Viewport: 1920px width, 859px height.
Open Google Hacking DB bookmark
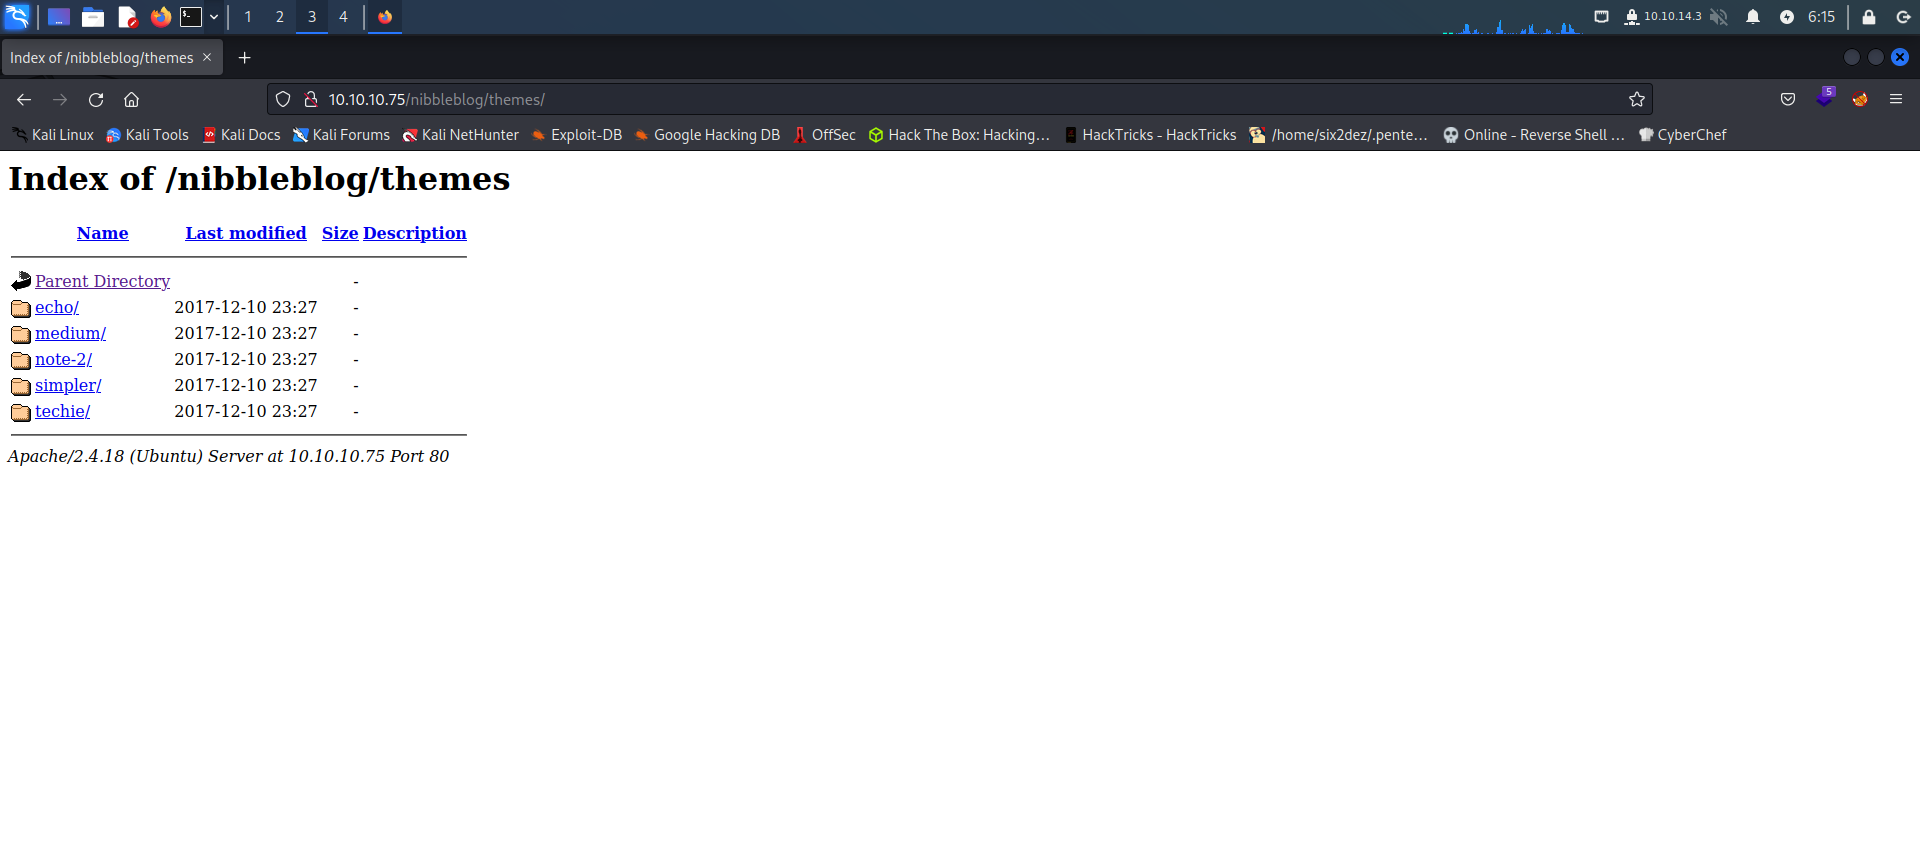(707, 135)
